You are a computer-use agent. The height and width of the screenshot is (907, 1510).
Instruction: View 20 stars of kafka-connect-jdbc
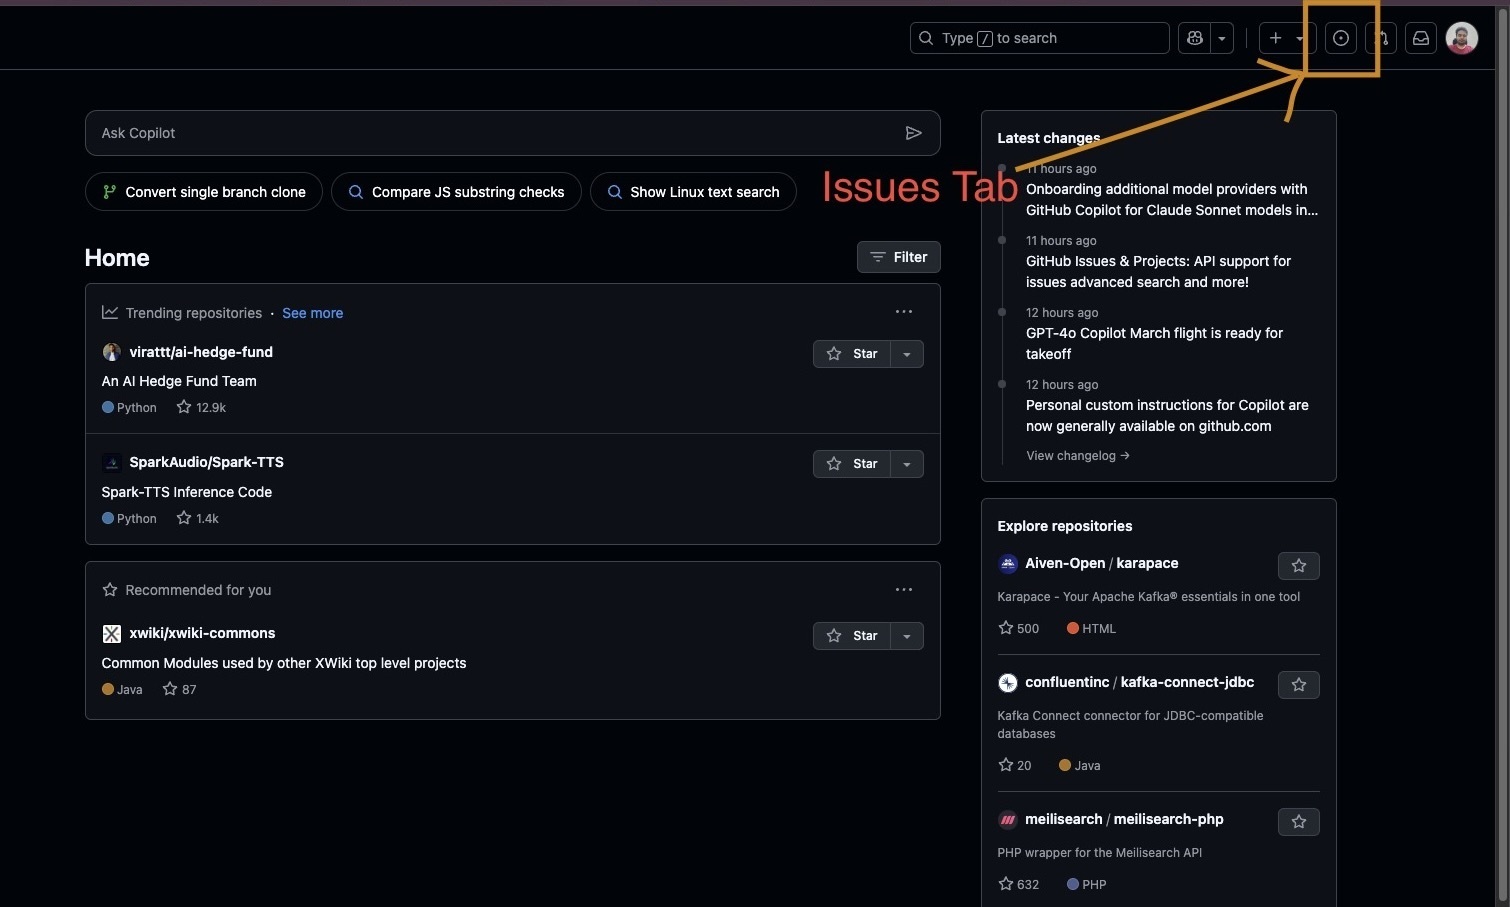click(1015, 765)
